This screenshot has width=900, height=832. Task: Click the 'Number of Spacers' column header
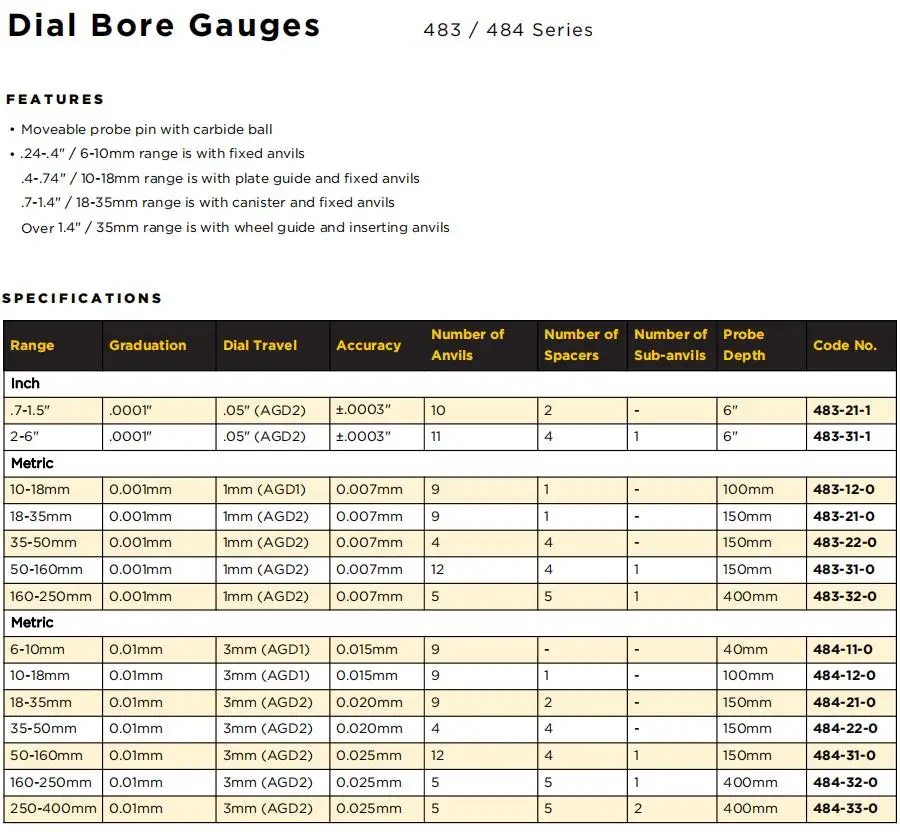coord(581,345)
